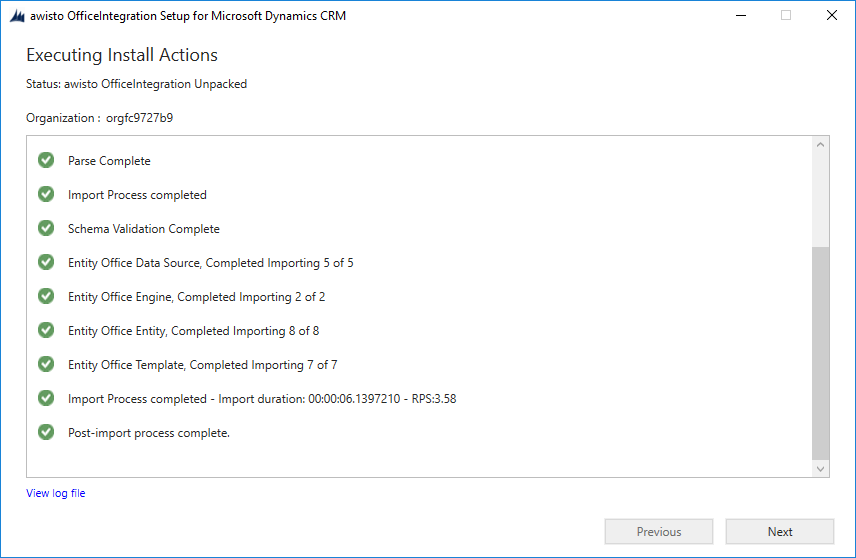This screenshot has height=558, width=856.
Task: Click the Dynamics CRM app icon in title bar
Action: 17,16
